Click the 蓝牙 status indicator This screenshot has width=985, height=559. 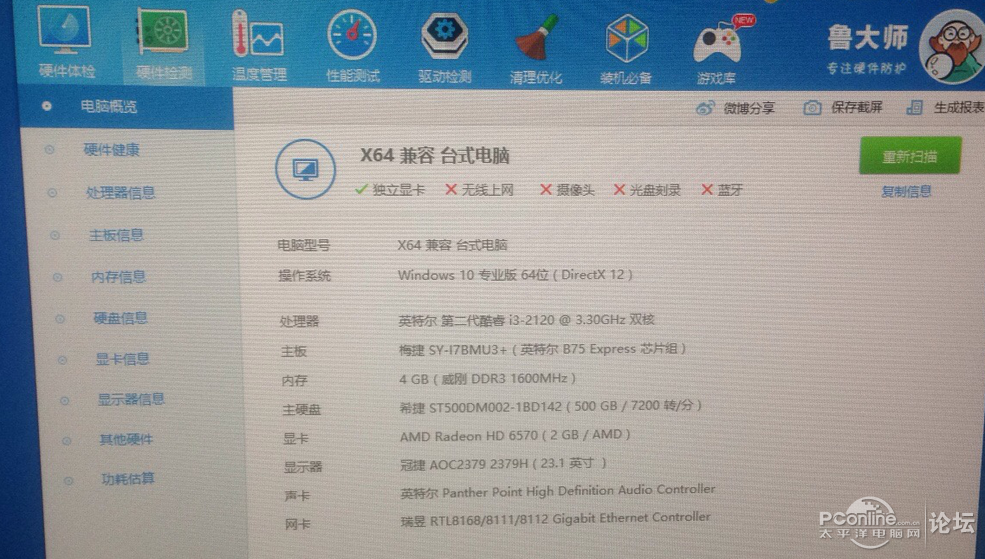[x=722, y=190]
